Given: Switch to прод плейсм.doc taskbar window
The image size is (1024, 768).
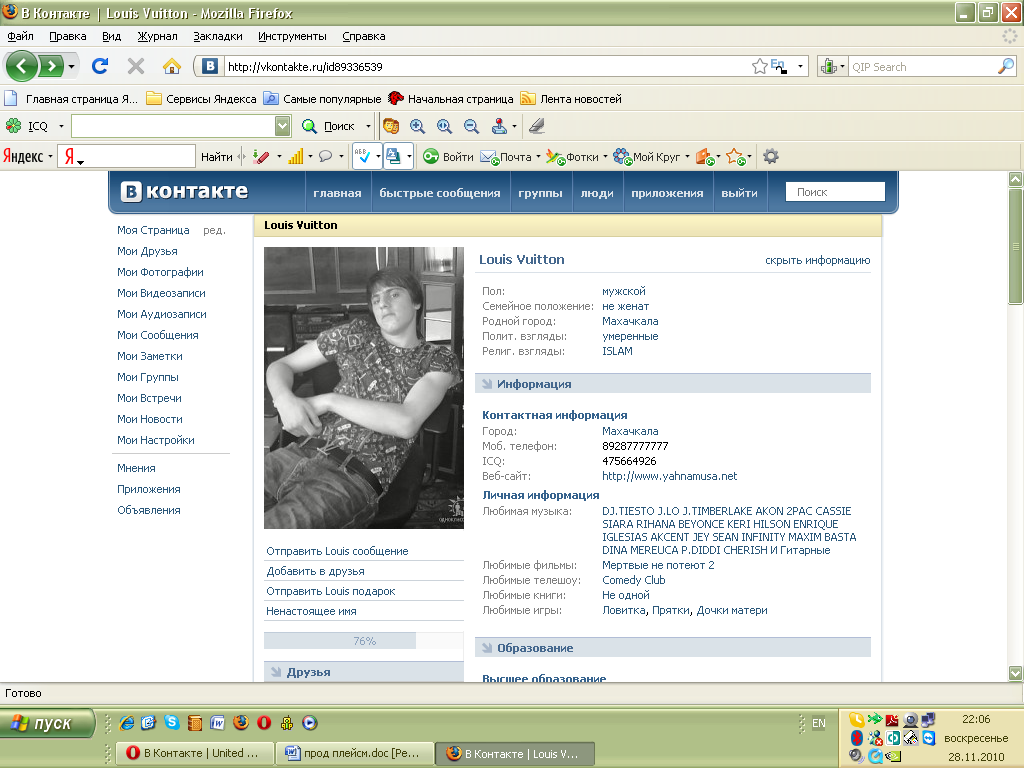Looking at the screenshot, I should click(x=355, y=753).
